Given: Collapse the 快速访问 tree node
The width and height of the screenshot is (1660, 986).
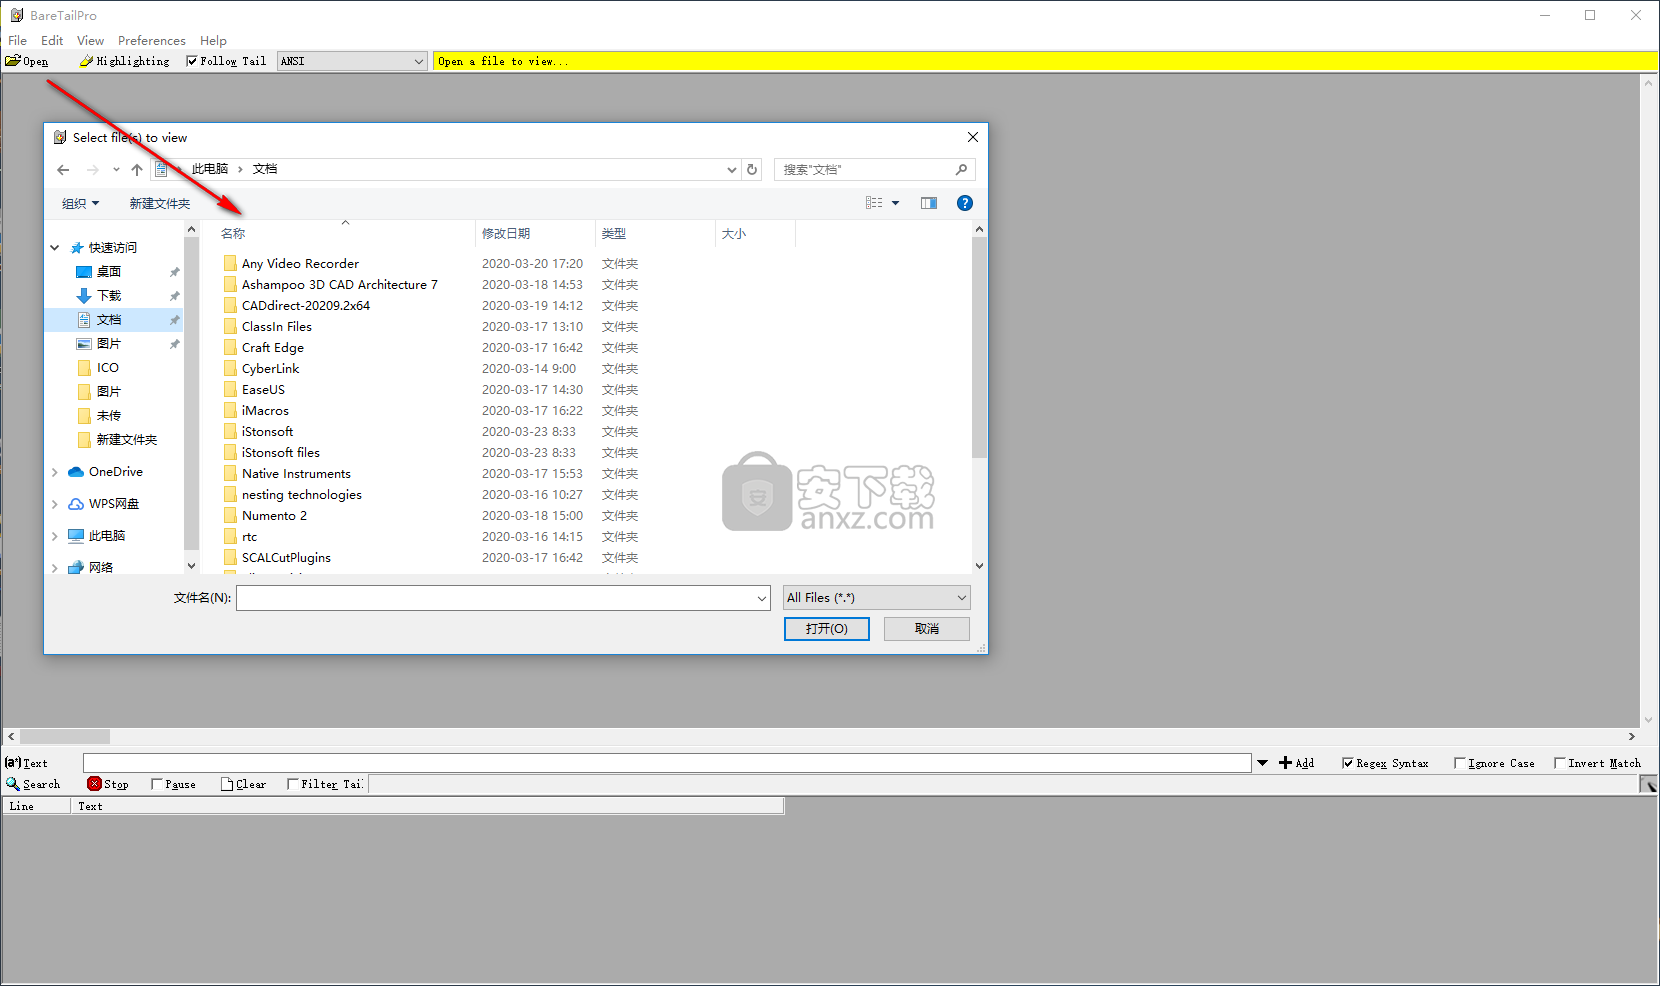Looking at the screenshot, I should (x=55, y=248).
